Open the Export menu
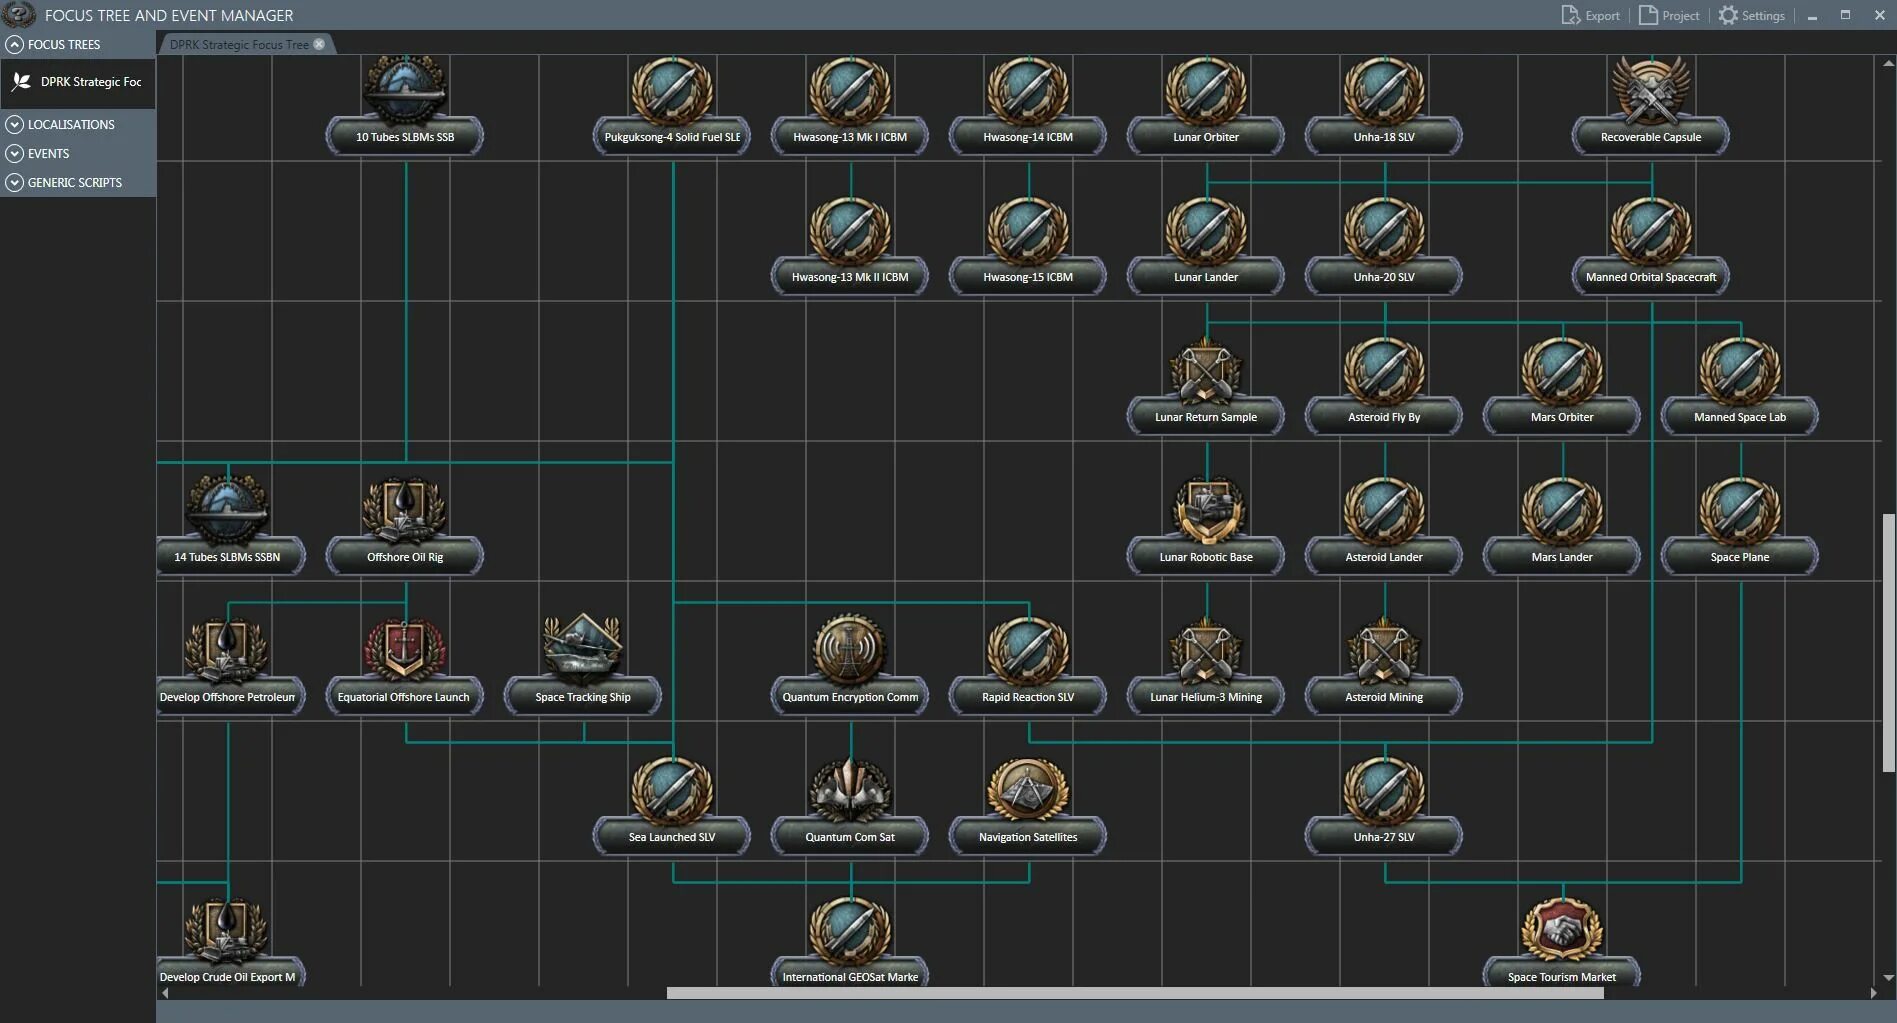 [x=1591, y=15]
